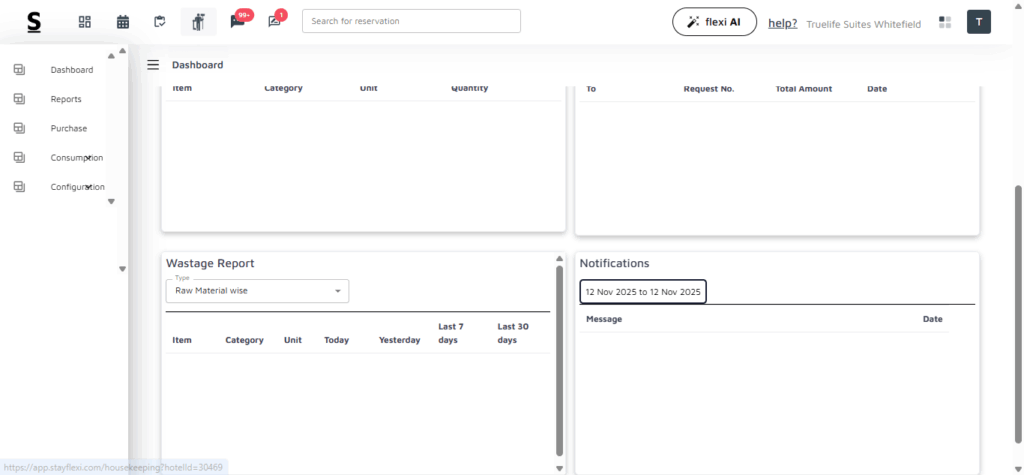Click the flexi AI button
Screen dimensions: 1024x475
point(714,22)
